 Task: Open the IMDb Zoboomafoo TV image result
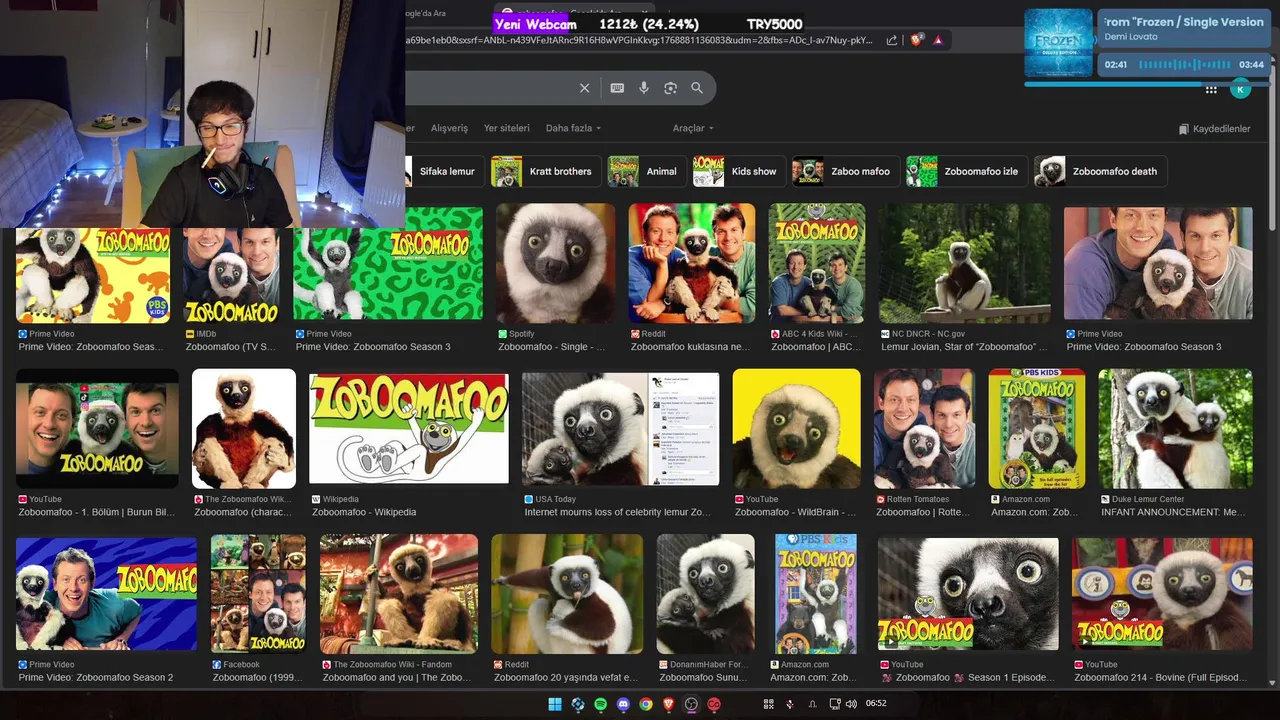(232, 275)
